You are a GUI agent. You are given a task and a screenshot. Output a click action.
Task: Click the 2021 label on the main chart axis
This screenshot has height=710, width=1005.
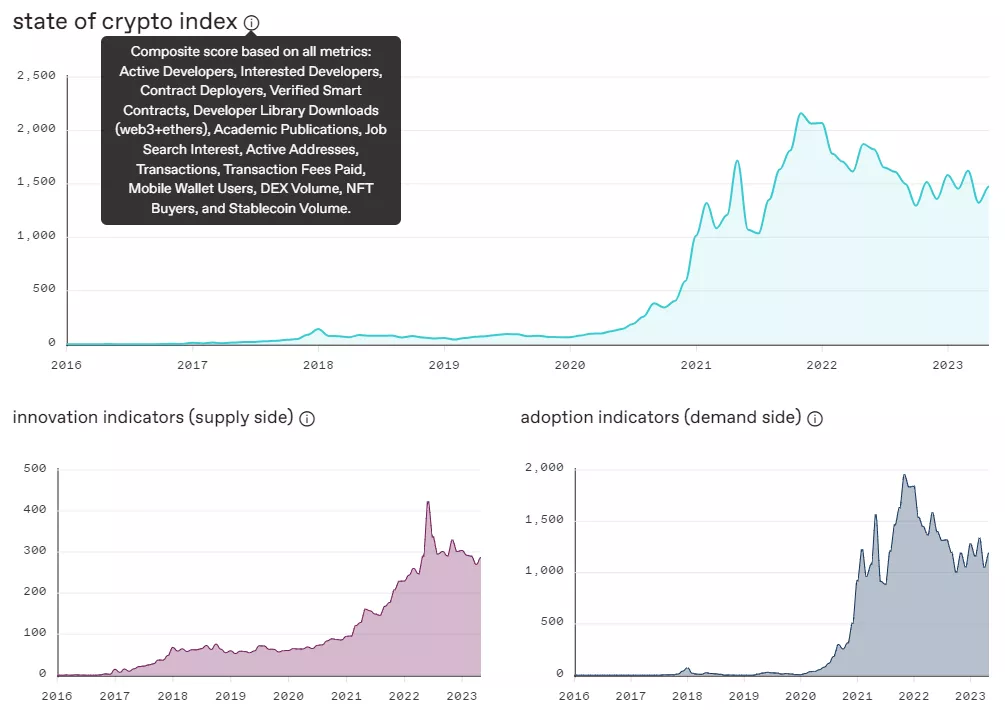coord(696,366)
